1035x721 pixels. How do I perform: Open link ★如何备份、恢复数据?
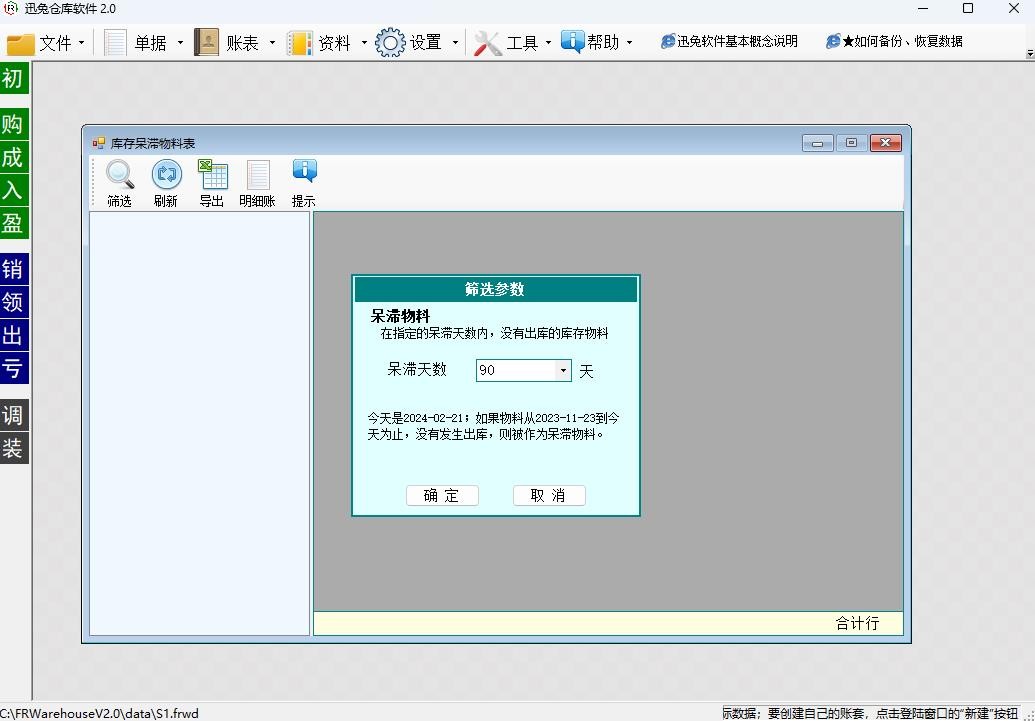pyautogui.click(x=894, y=42)
